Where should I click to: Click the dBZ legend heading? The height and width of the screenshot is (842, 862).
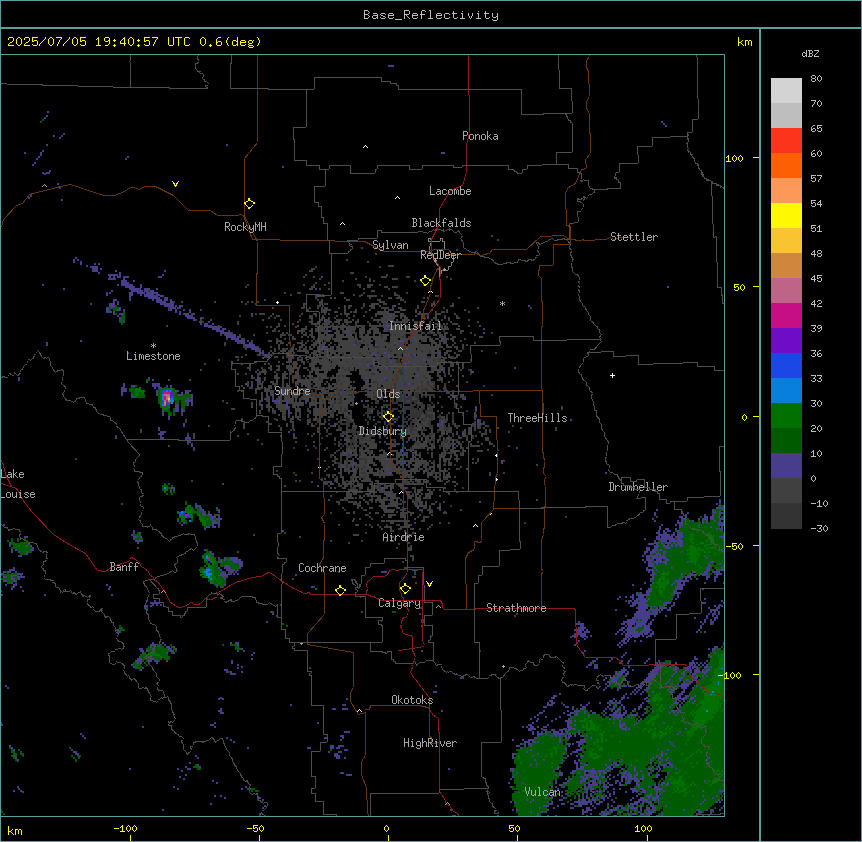tap(810, 54)
